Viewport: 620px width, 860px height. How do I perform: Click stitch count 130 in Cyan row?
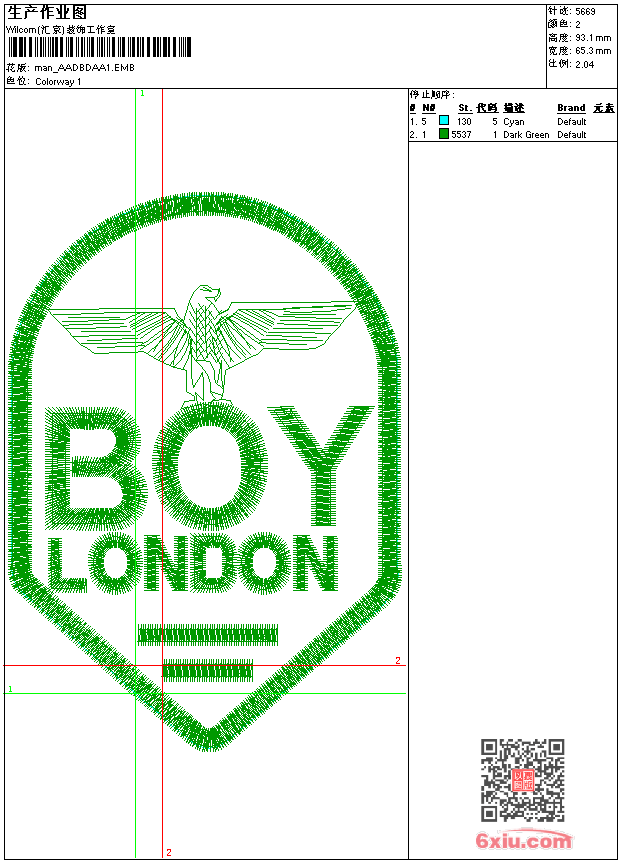tap(464, 122)
